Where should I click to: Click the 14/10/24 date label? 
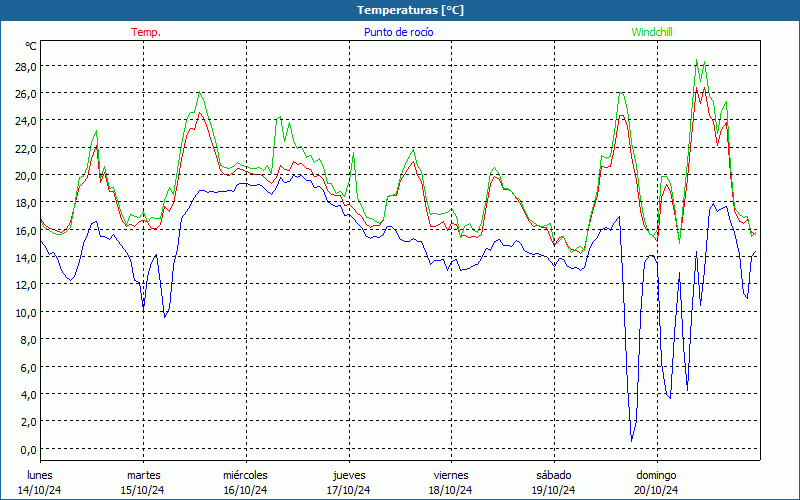click(x=40, y=490)
